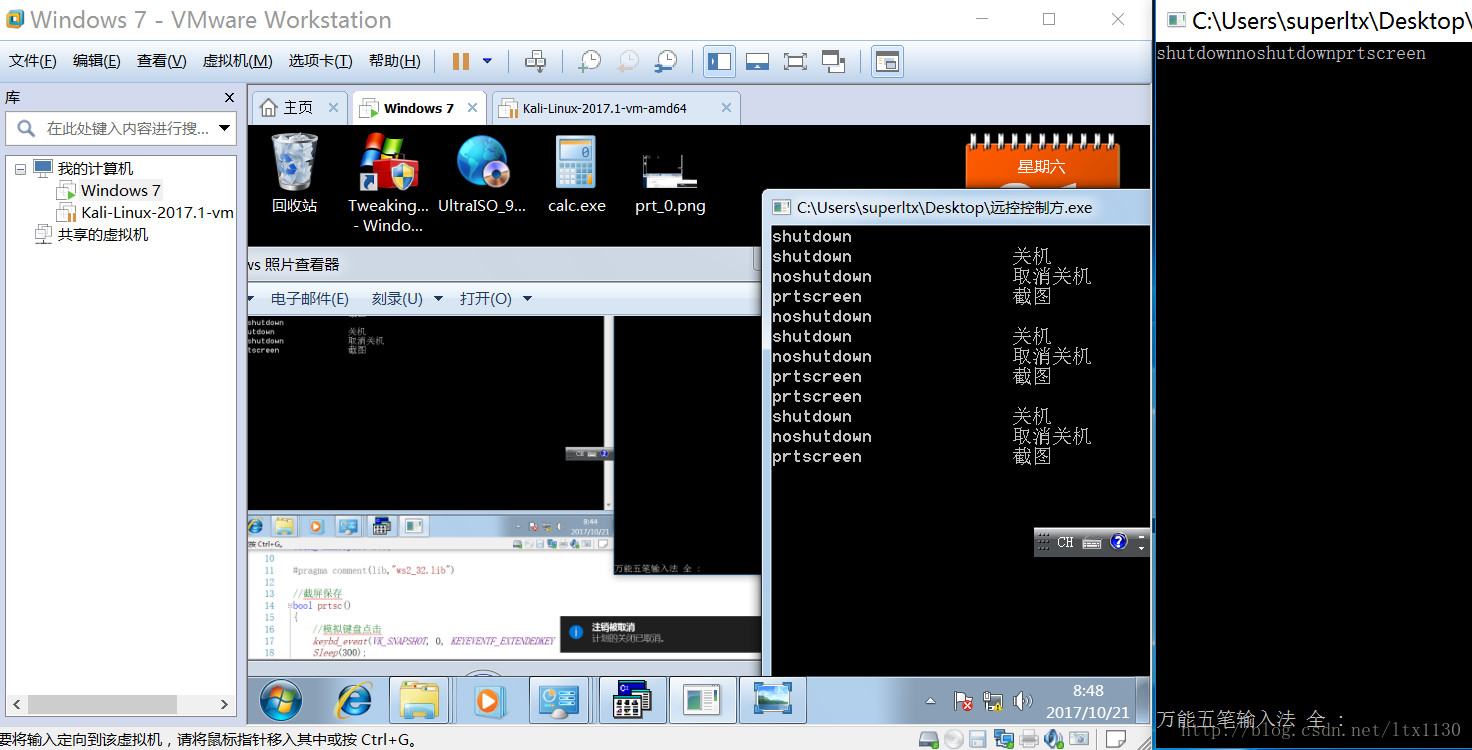The image size is (1472, 750).
Task: Enter VMware full screen mode
Action: 795,61
